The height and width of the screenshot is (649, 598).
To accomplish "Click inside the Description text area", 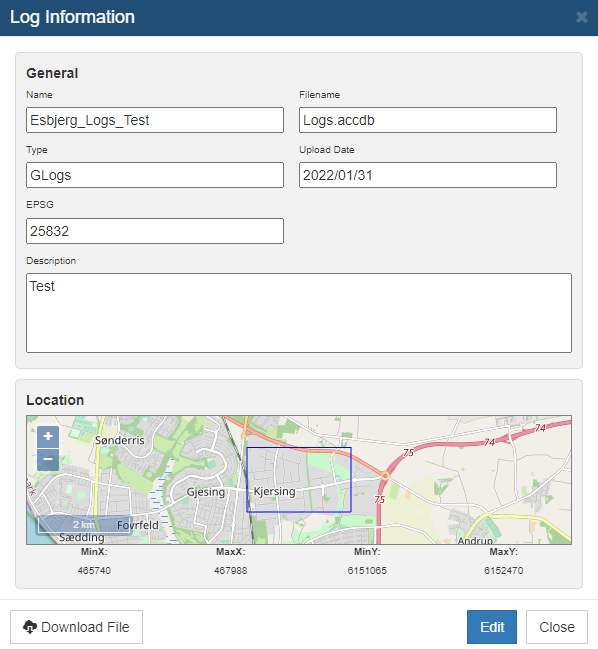I will (299, 313).
